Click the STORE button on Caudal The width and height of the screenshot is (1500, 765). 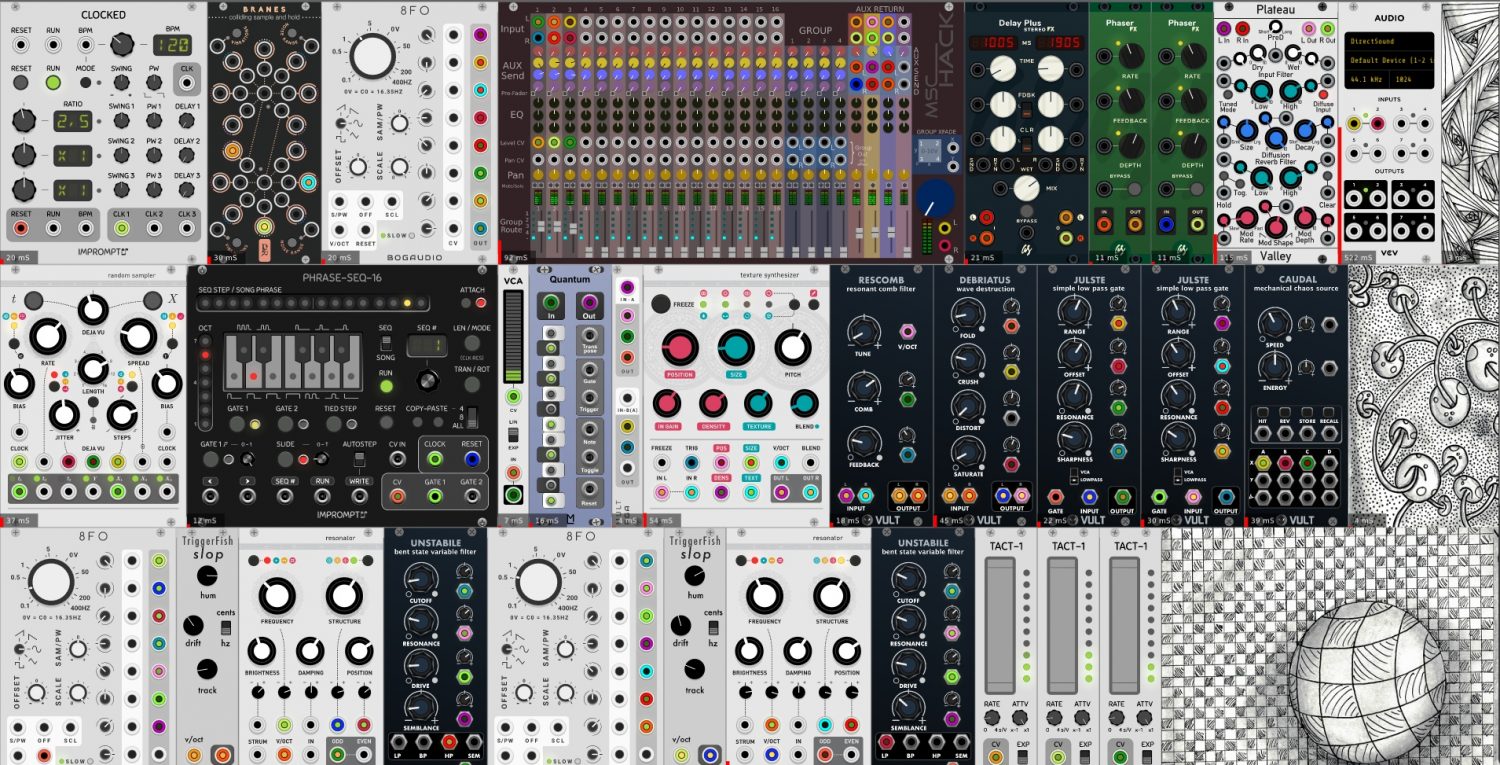1309,412
